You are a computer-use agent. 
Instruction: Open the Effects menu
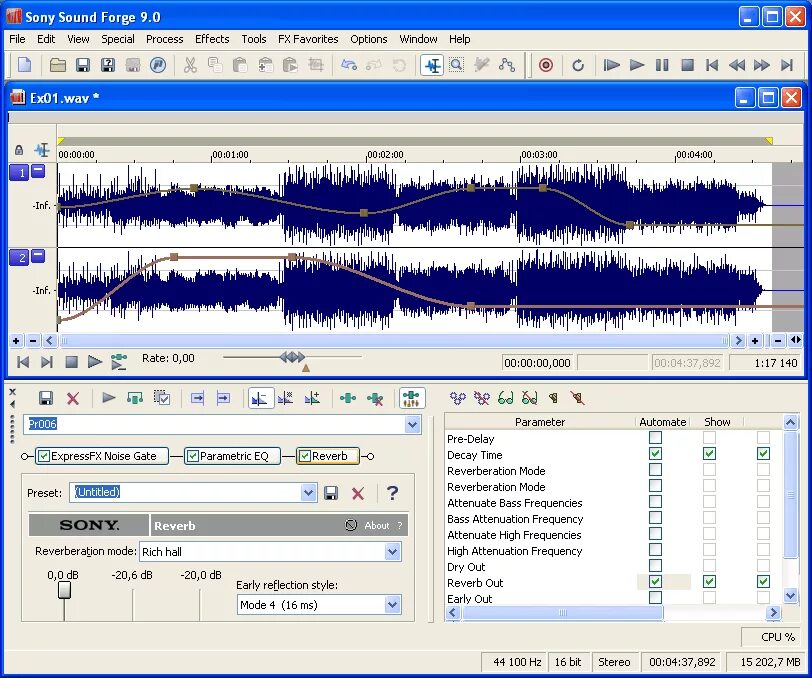tap(212, 39)
